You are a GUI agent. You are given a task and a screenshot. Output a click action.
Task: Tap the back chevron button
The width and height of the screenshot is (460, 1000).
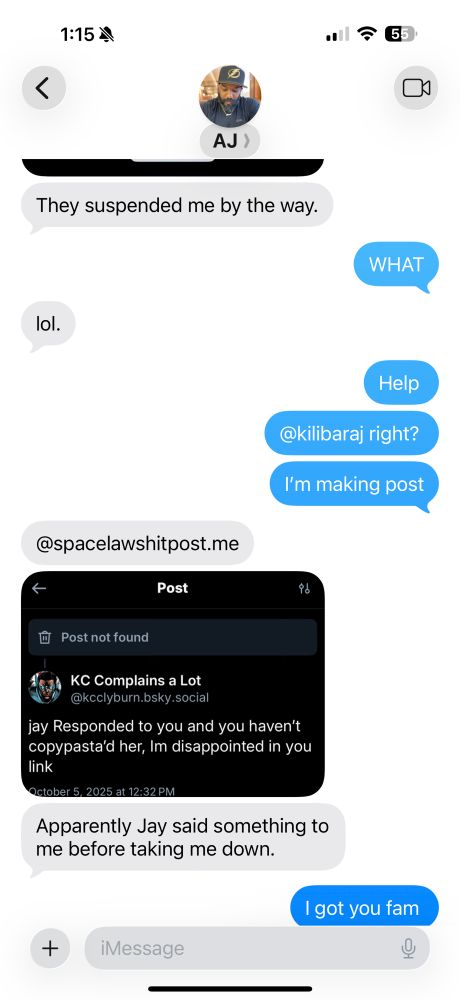43,88
